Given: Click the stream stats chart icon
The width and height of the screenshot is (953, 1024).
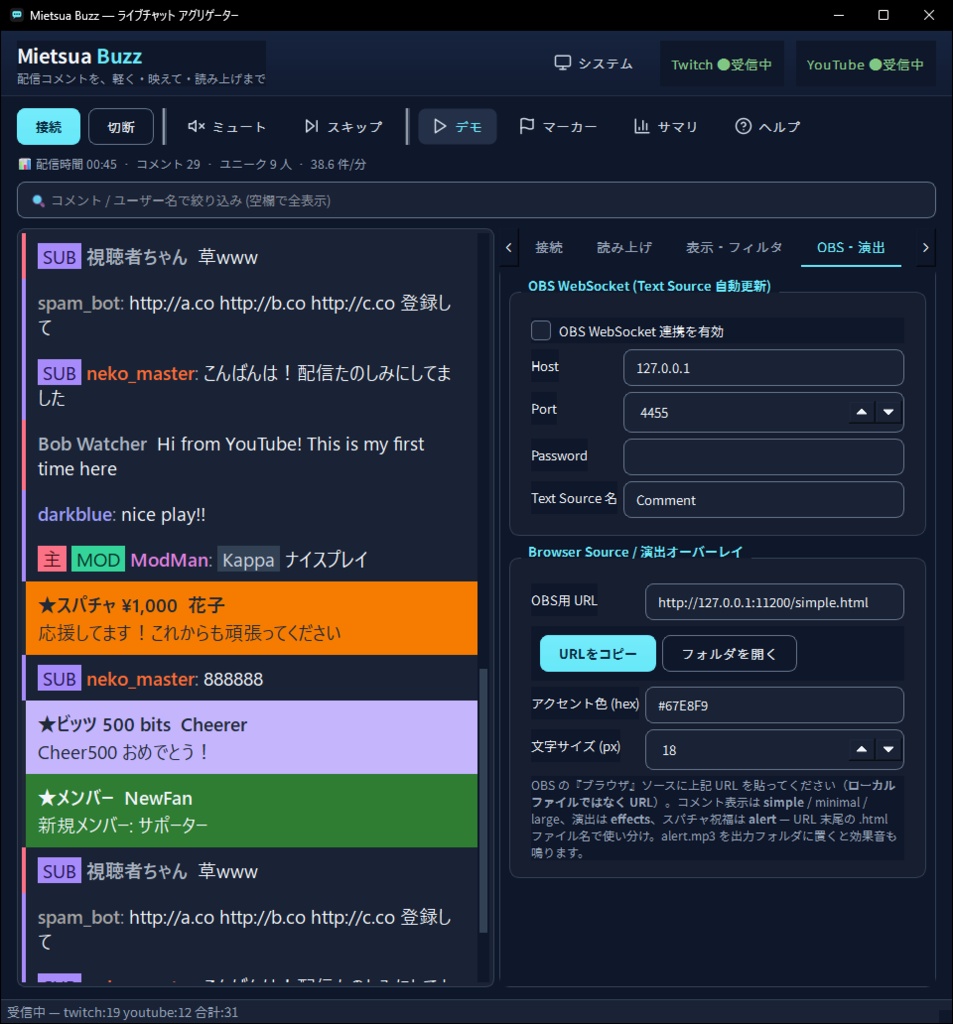Looking at the screenshot, I should point(24,164).
